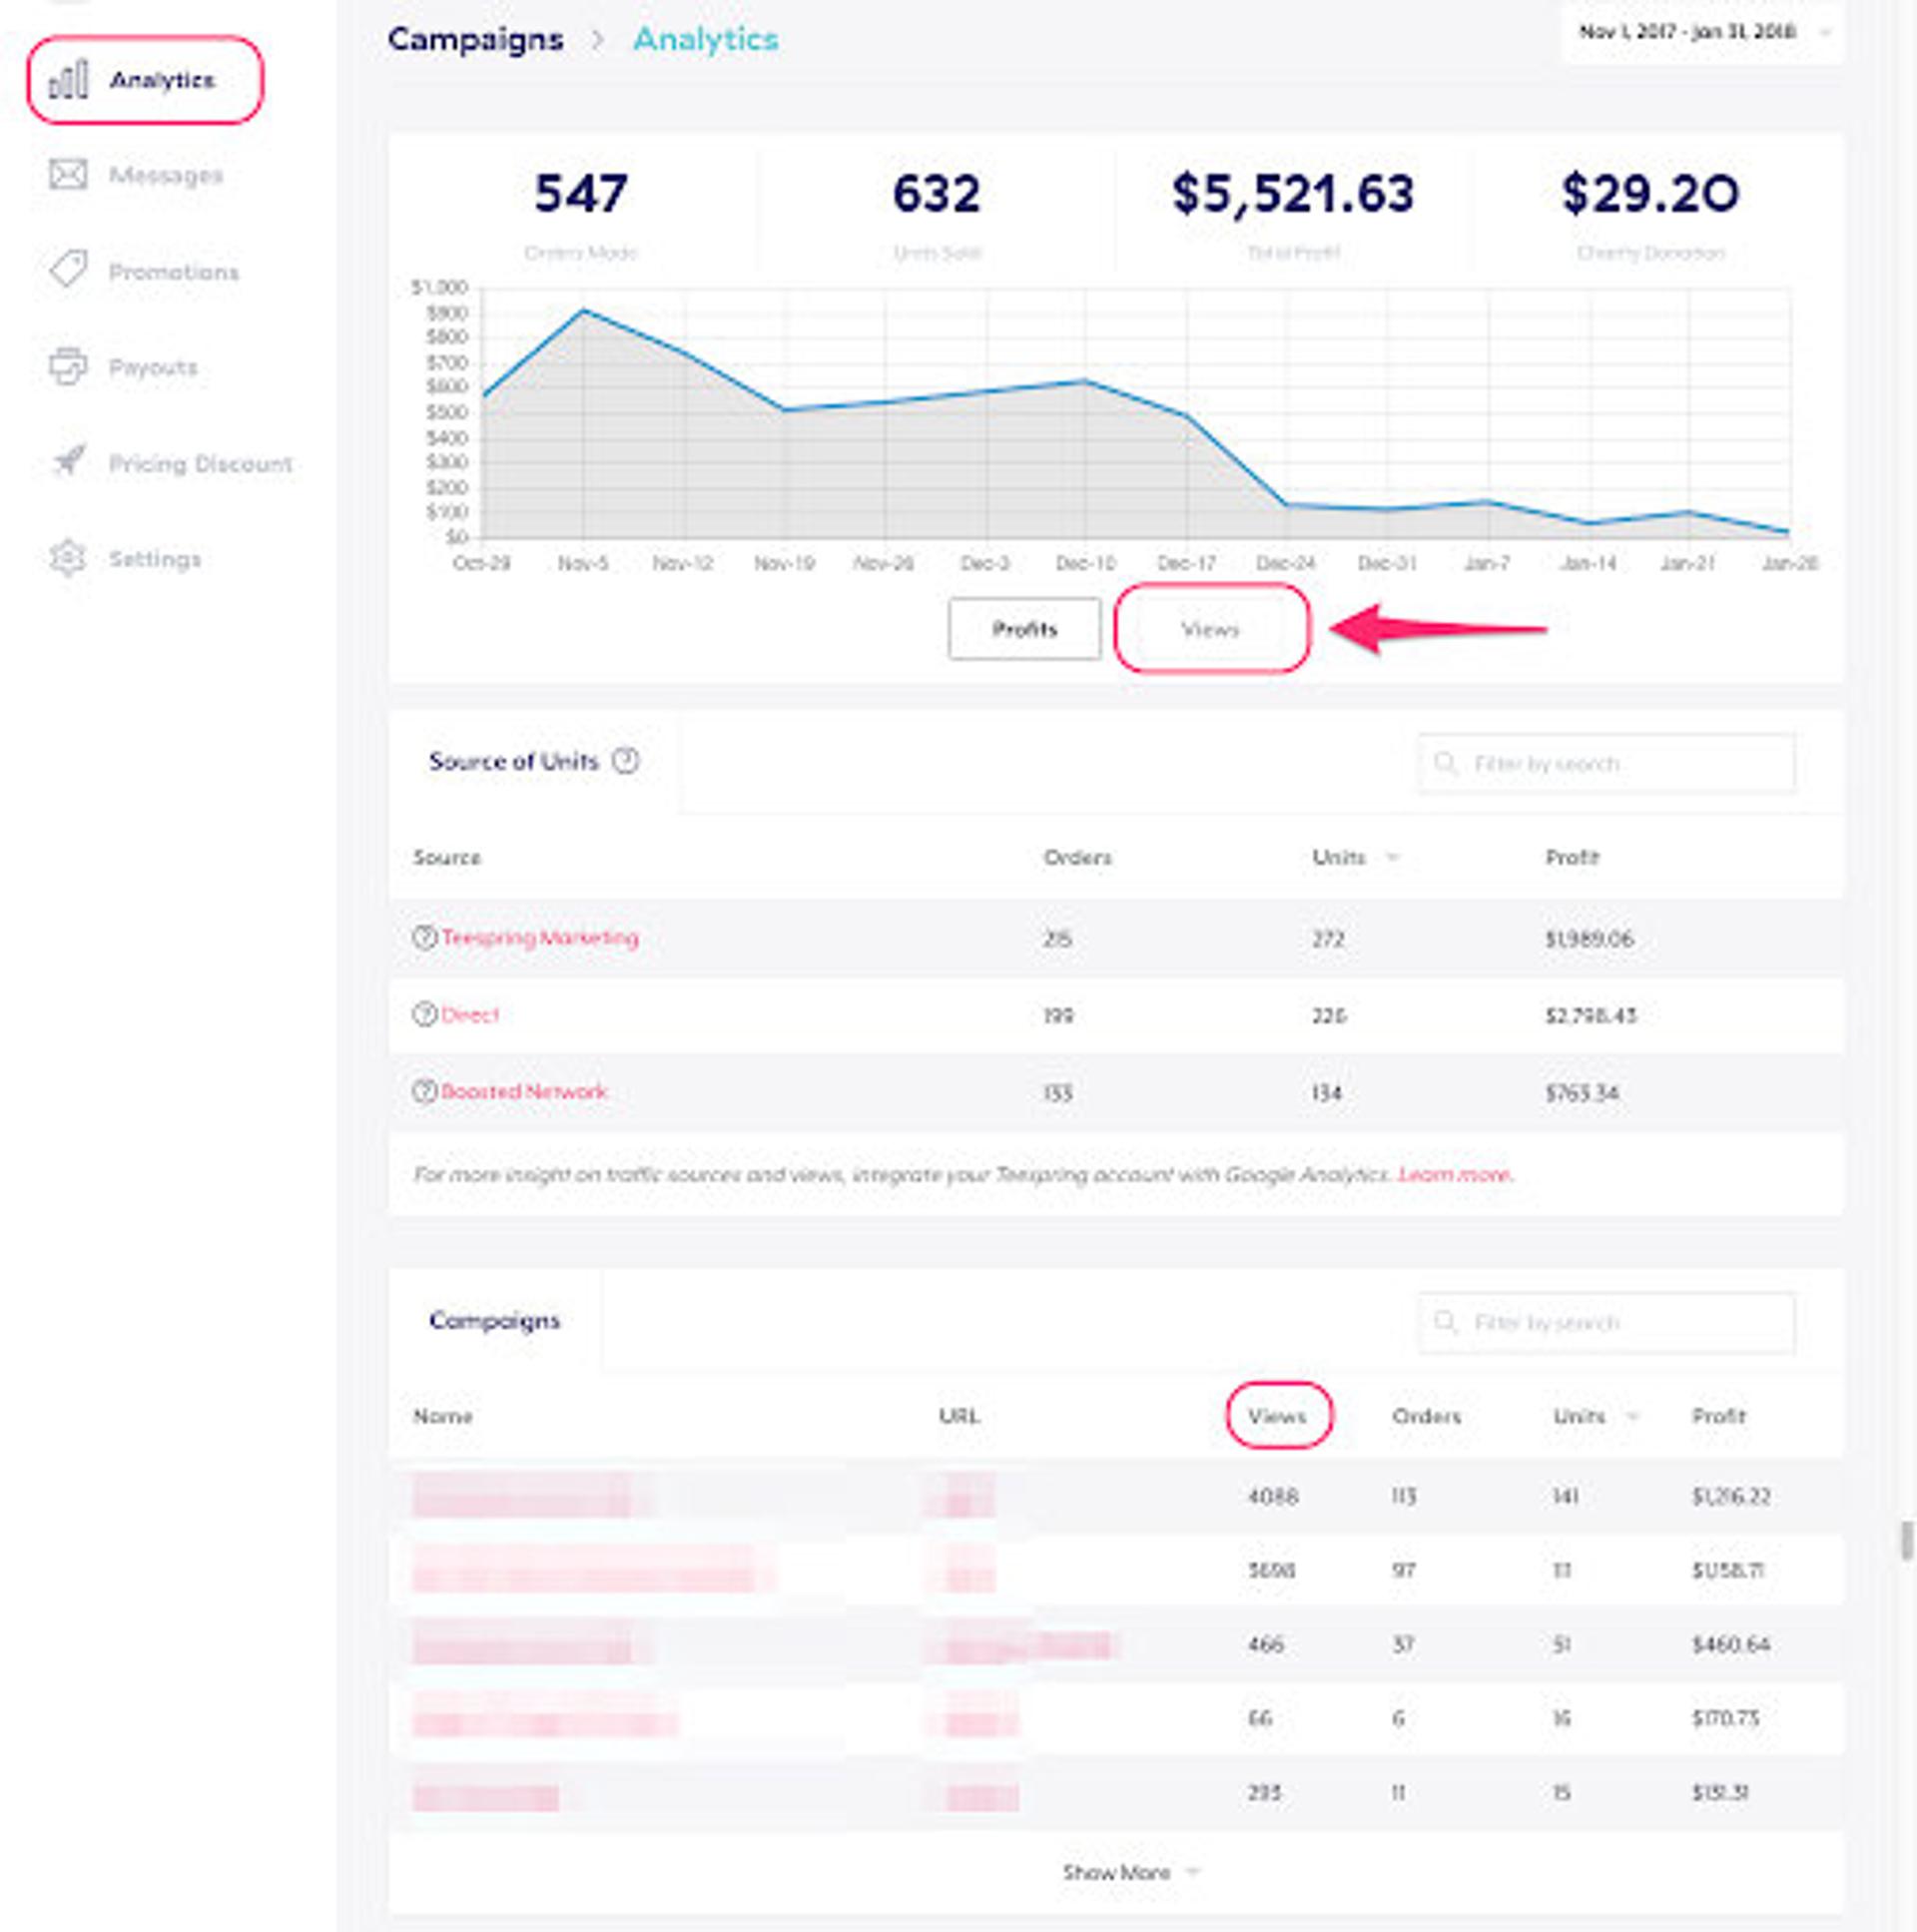Switch the chart to Profits

click(x=1024, y=629)
